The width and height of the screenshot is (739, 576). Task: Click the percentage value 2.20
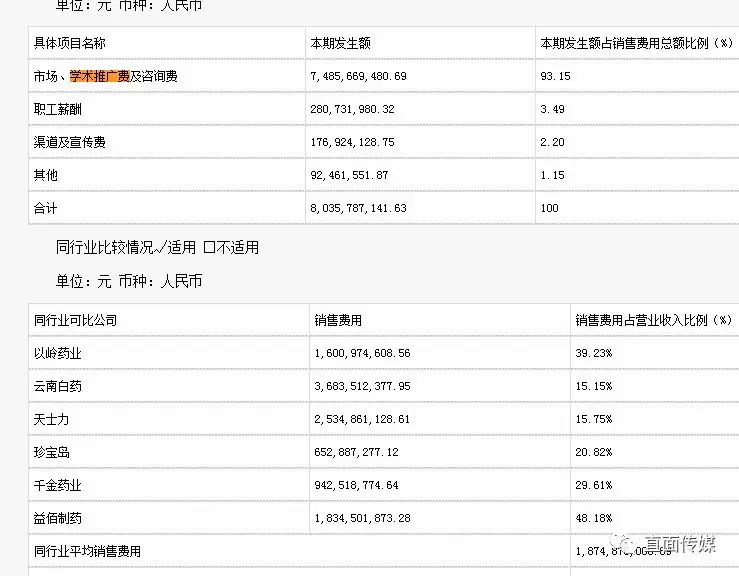(552, 142)
